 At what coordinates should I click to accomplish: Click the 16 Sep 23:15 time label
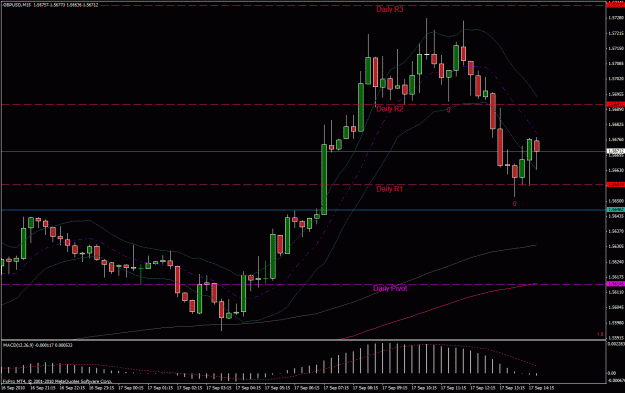pyautogui.click(x=102, y=387)
